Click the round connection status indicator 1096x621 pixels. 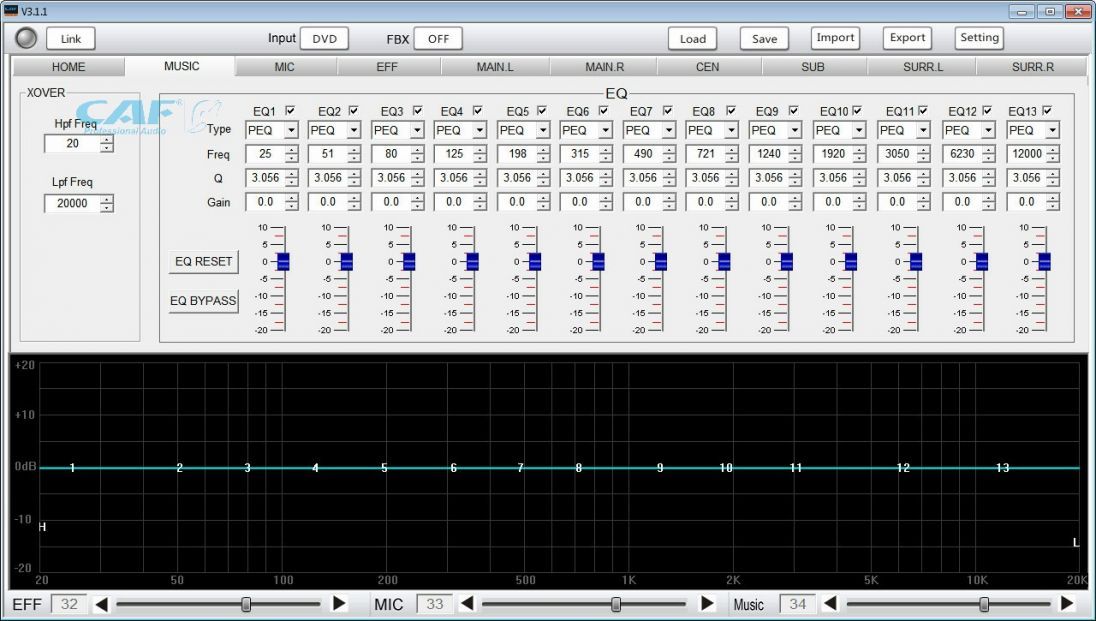(x=27, y=38)
